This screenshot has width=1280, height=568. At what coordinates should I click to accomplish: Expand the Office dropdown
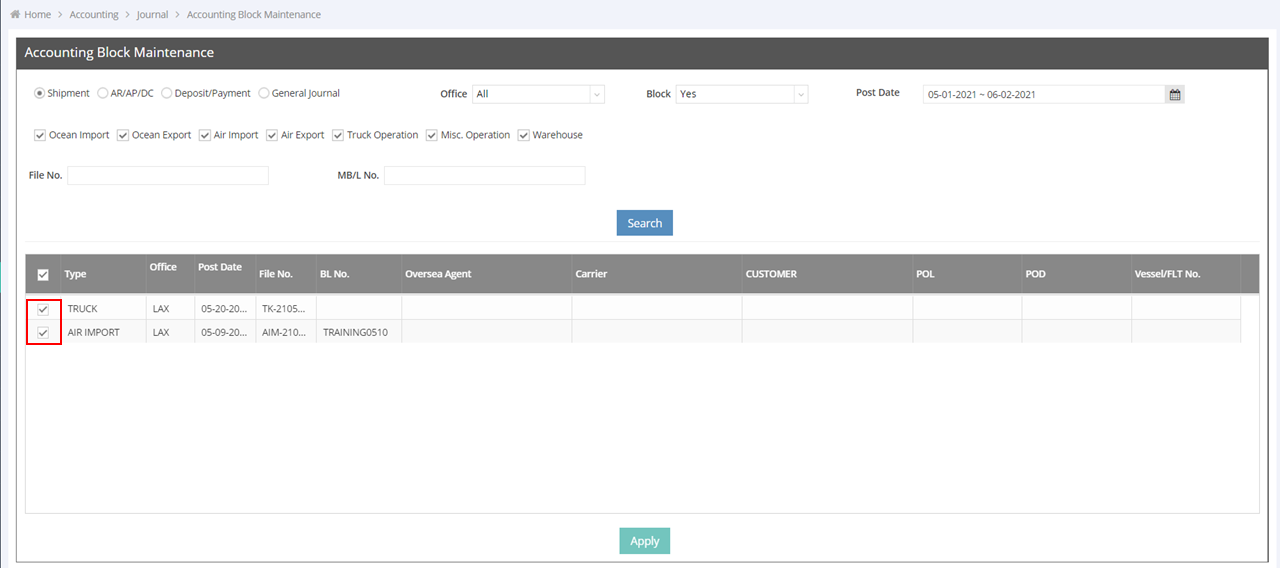[539, 94]
